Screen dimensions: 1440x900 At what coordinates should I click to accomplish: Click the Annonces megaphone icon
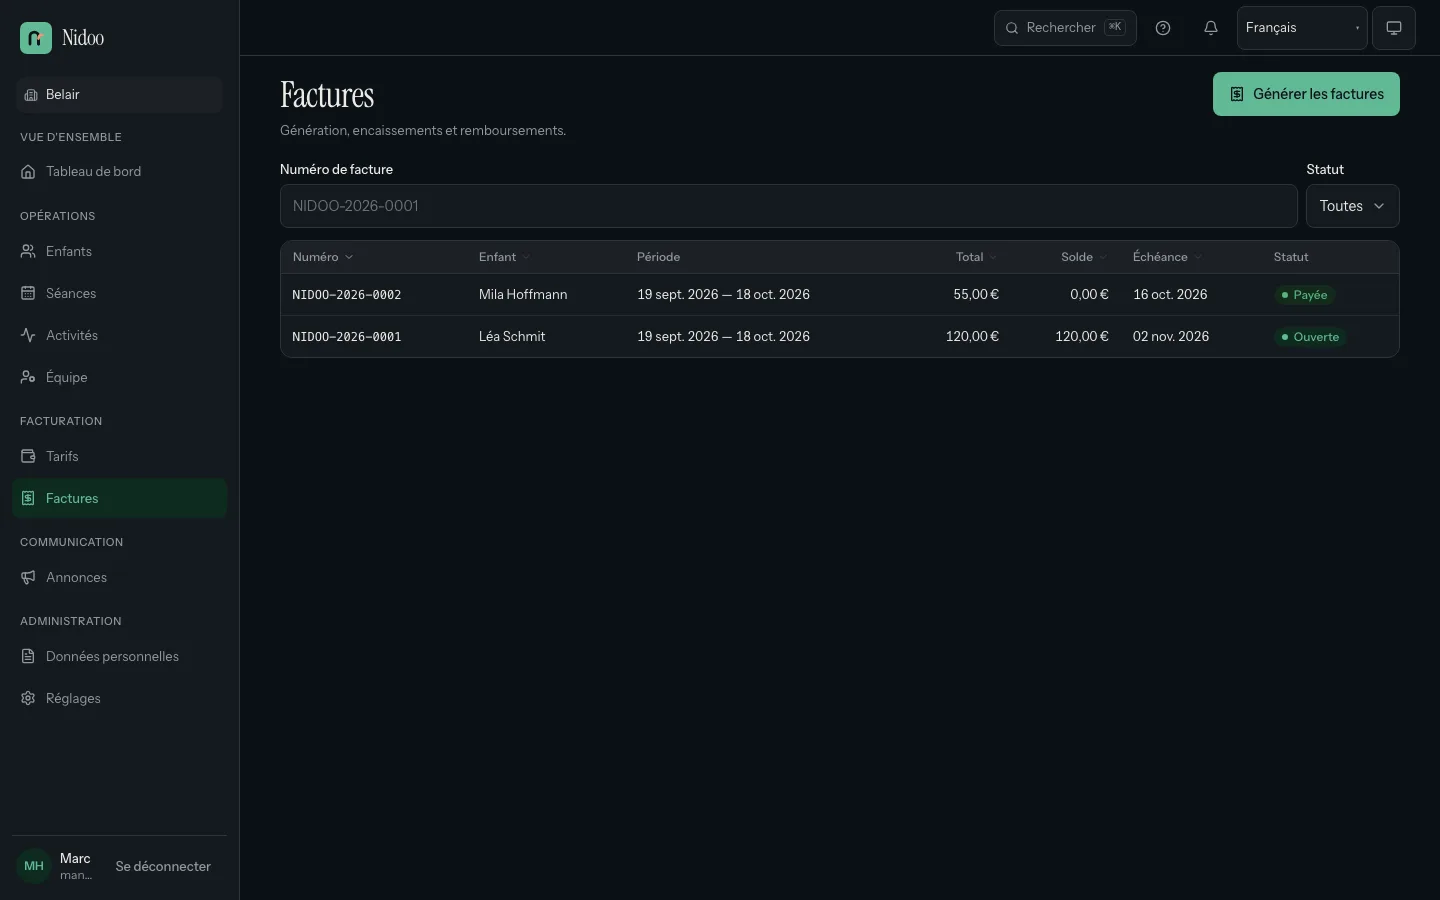click(x=28, y=578)
